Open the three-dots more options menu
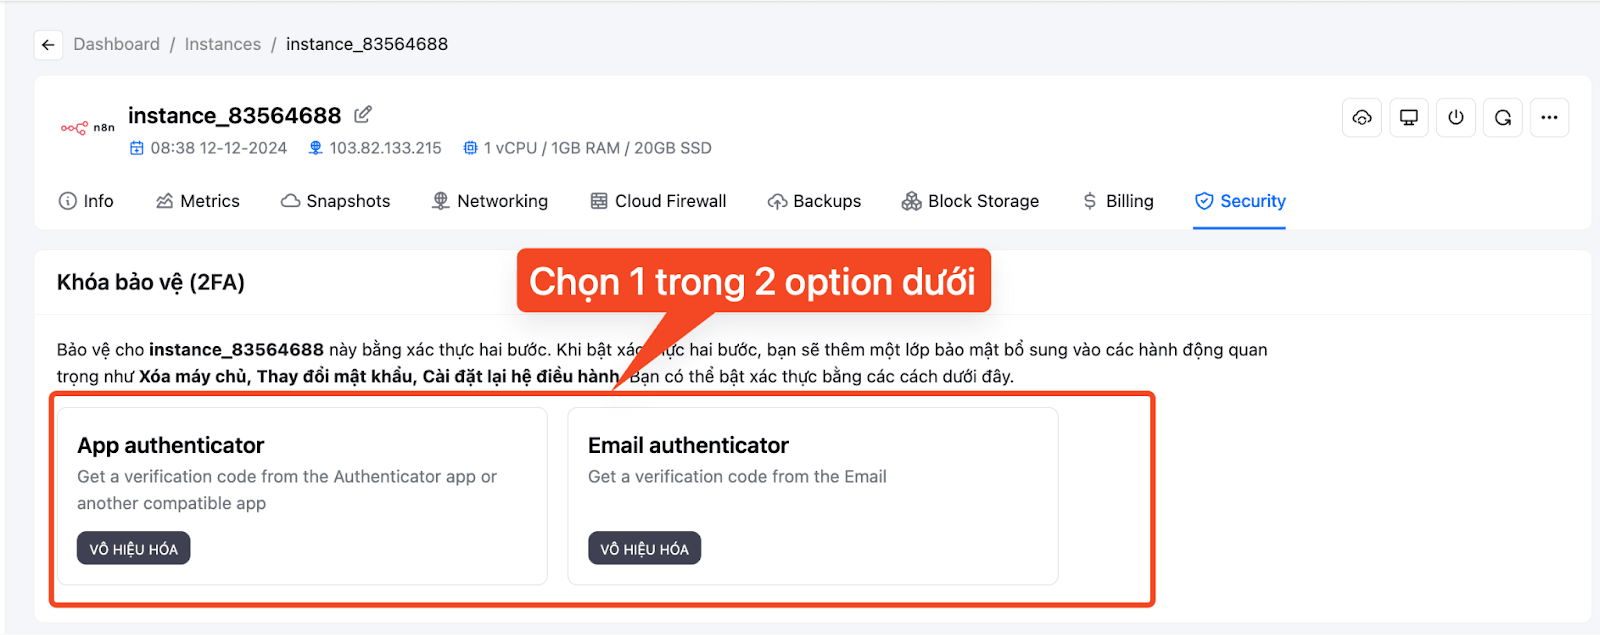The width and height of the screenshot is (1600, 635). pyautogui.click(x=1549, y=118)
